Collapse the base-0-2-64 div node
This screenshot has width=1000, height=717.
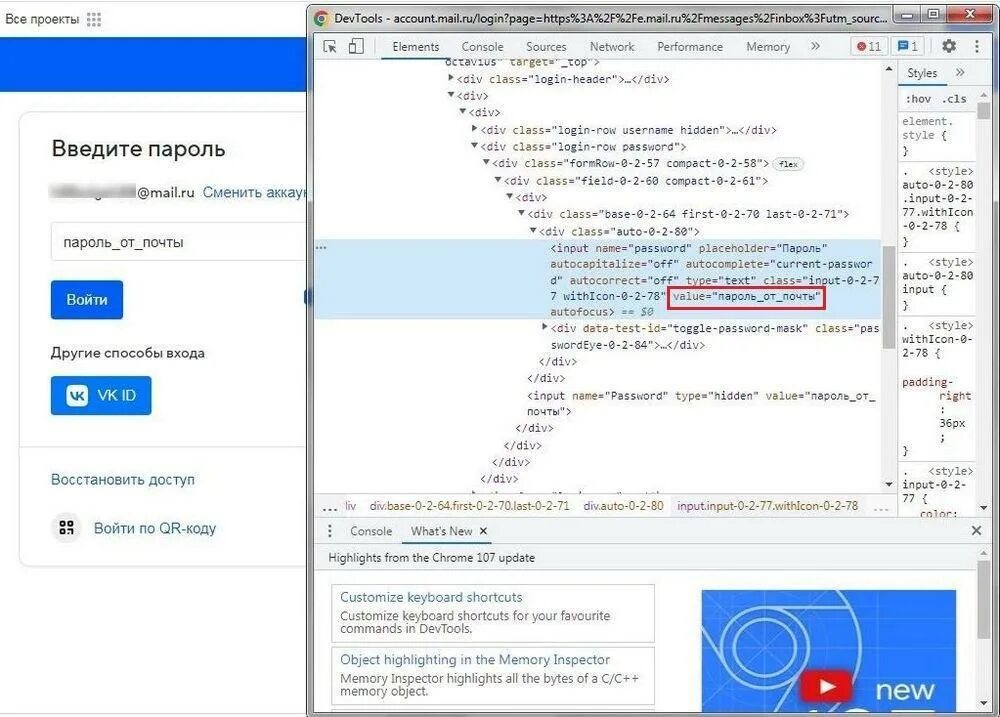(x=521, y=213)
